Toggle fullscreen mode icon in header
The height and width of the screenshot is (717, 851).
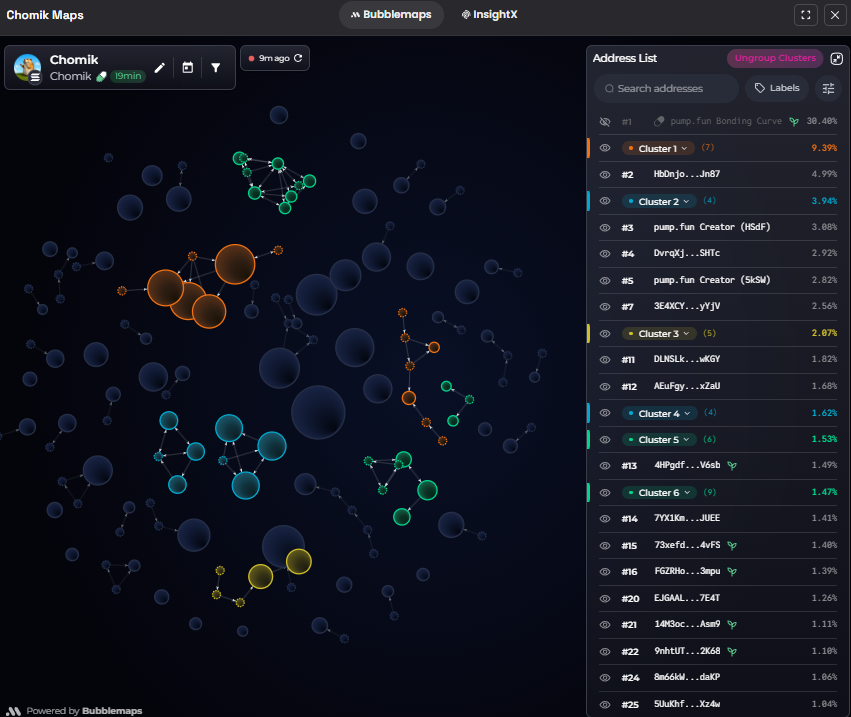(806, 15)
